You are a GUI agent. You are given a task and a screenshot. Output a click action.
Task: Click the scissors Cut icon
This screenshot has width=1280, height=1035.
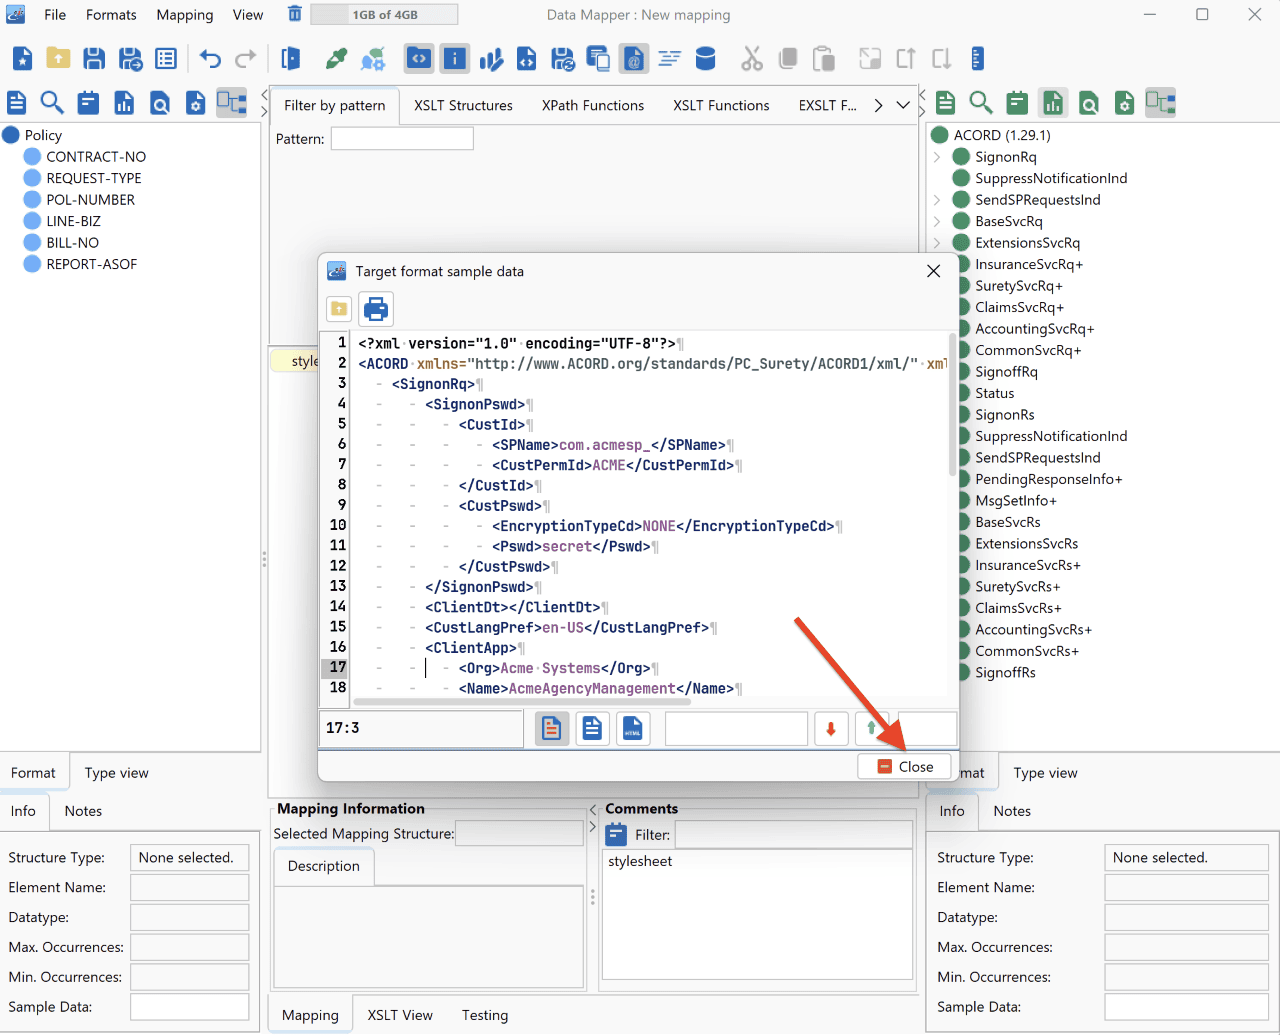pos(752,59)
